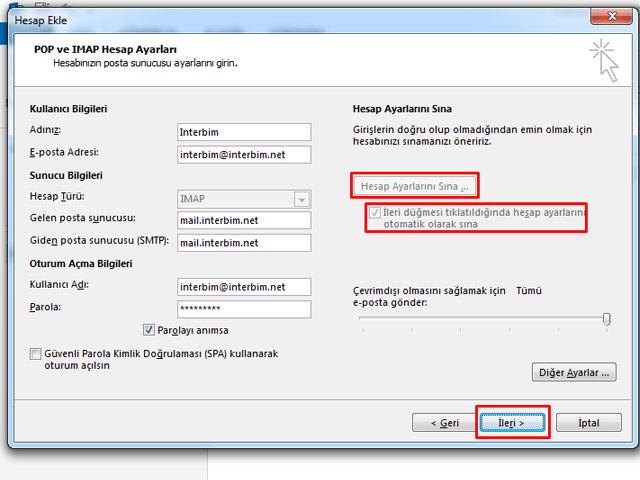This screenshot has height=480, width=640.
Task: Click the E-posta Adresi input field
Action: [x=244, y=154]
